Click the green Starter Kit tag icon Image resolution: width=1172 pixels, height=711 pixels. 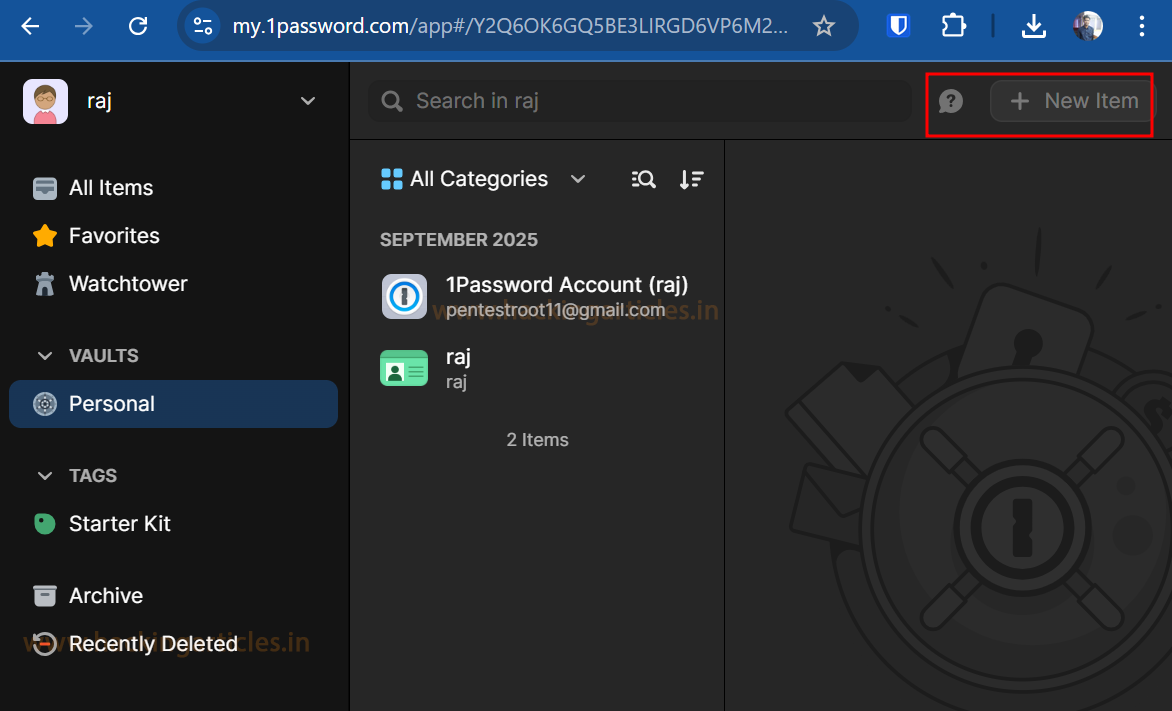coord(45,523)
